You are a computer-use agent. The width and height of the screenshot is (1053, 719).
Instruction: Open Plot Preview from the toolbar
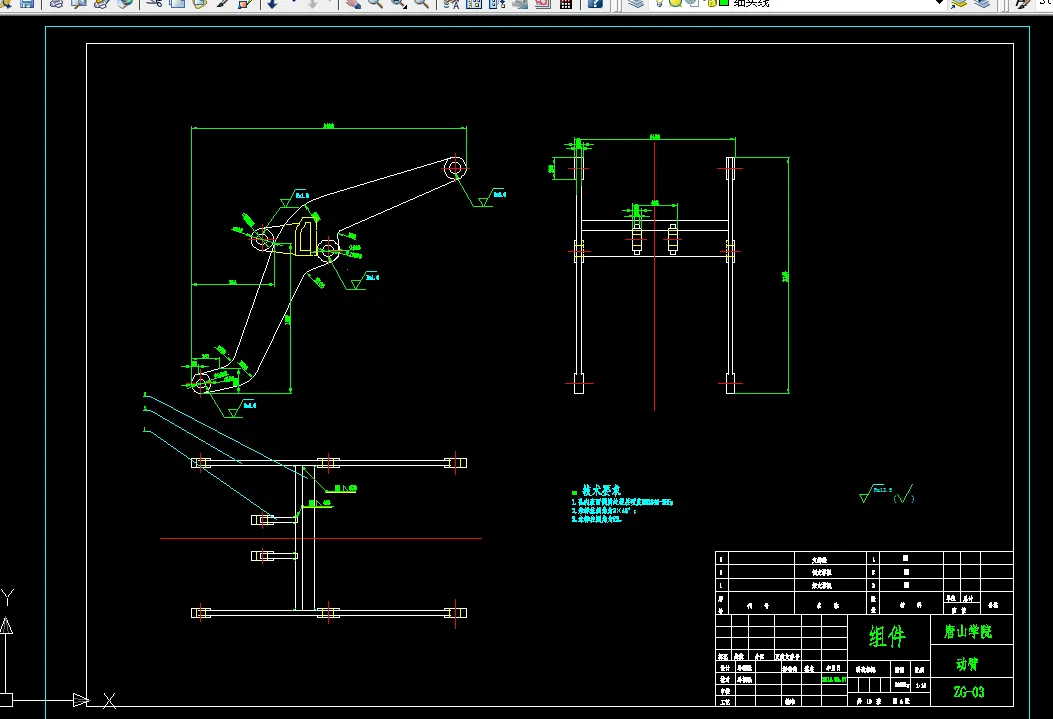(x=79, y=3)
